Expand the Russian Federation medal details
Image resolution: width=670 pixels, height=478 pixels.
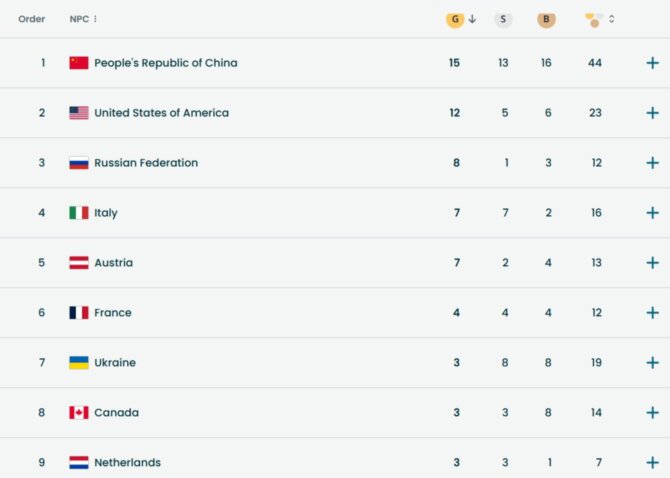652,163
